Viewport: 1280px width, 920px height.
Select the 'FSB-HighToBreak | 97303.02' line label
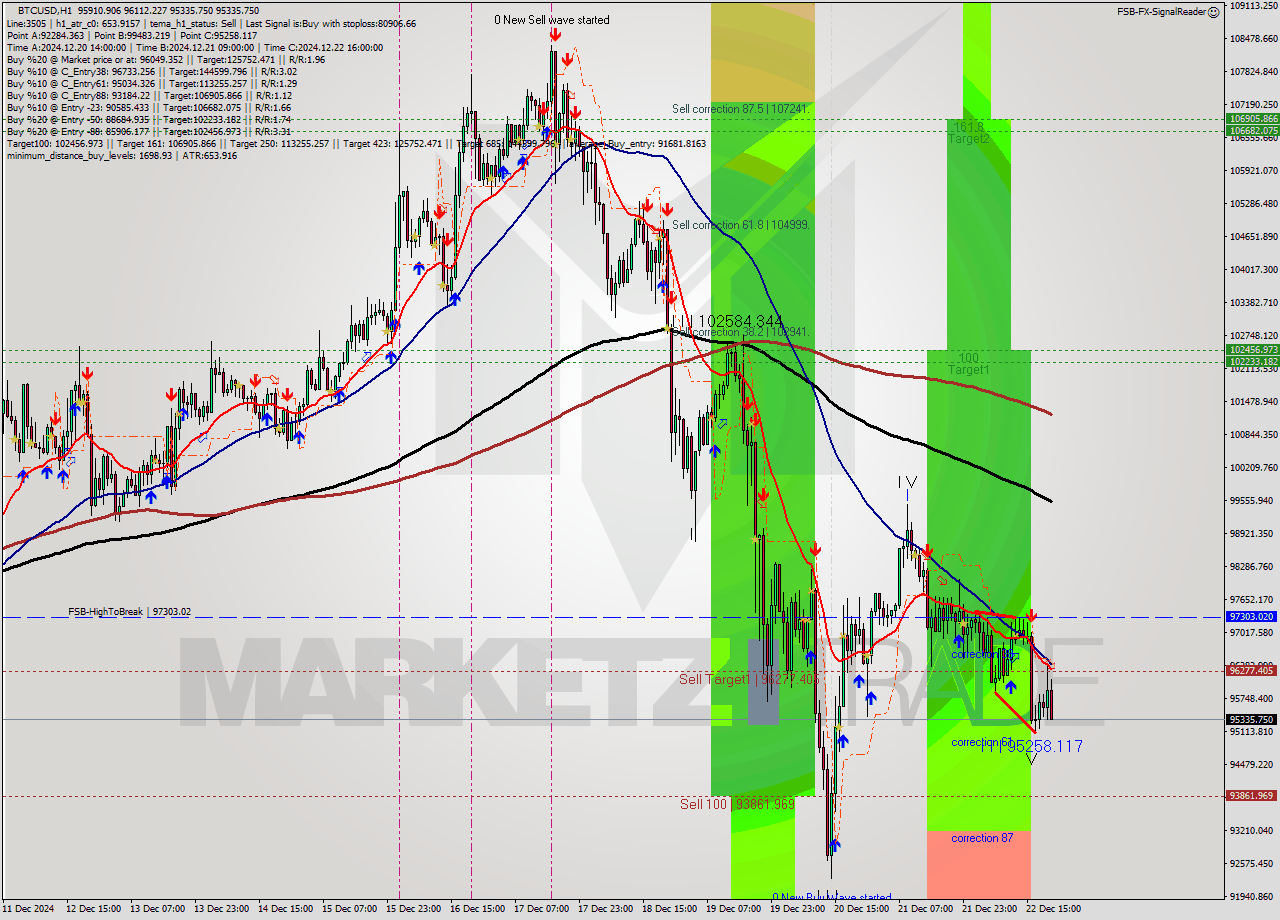[x=129, y=611]
